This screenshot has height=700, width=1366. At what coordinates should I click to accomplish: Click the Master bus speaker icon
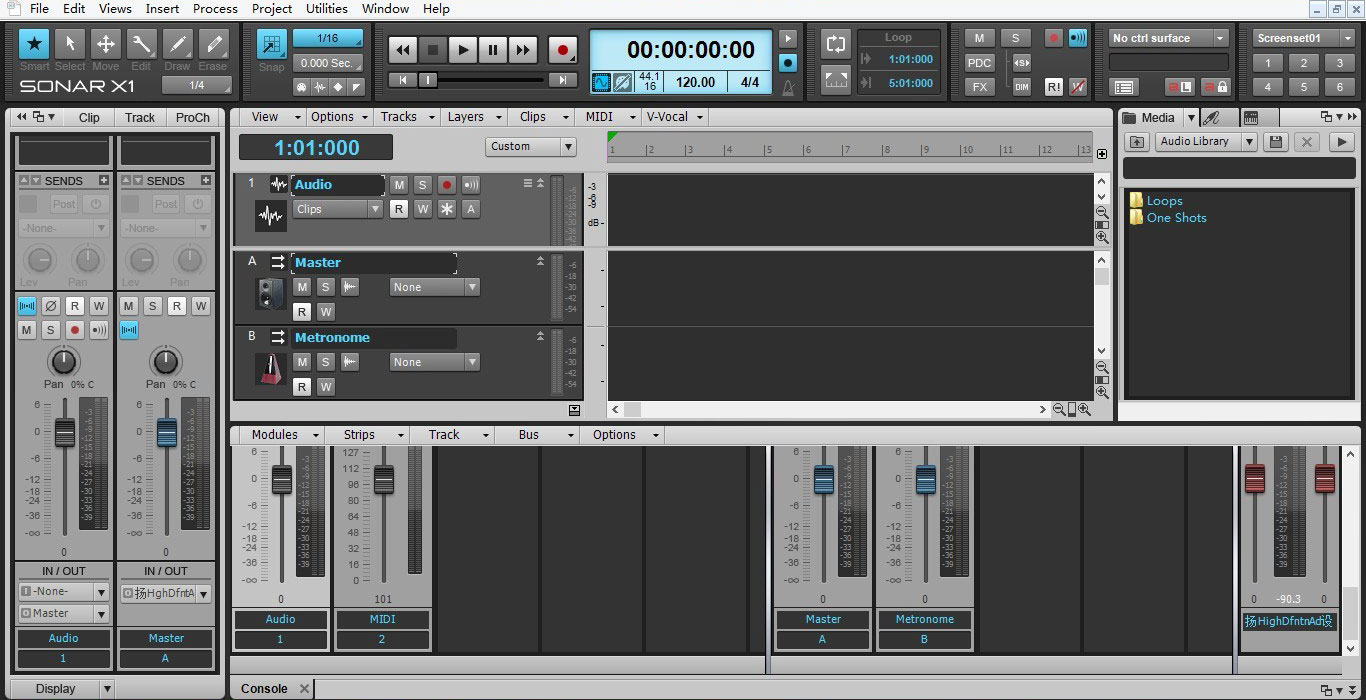point(270,294)
